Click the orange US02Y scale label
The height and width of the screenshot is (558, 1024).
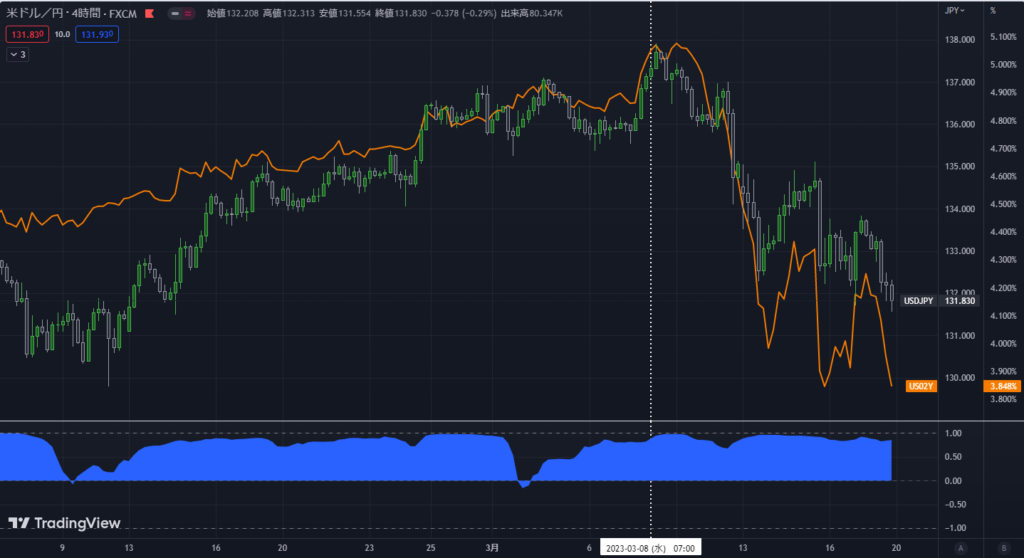point(919,386)
